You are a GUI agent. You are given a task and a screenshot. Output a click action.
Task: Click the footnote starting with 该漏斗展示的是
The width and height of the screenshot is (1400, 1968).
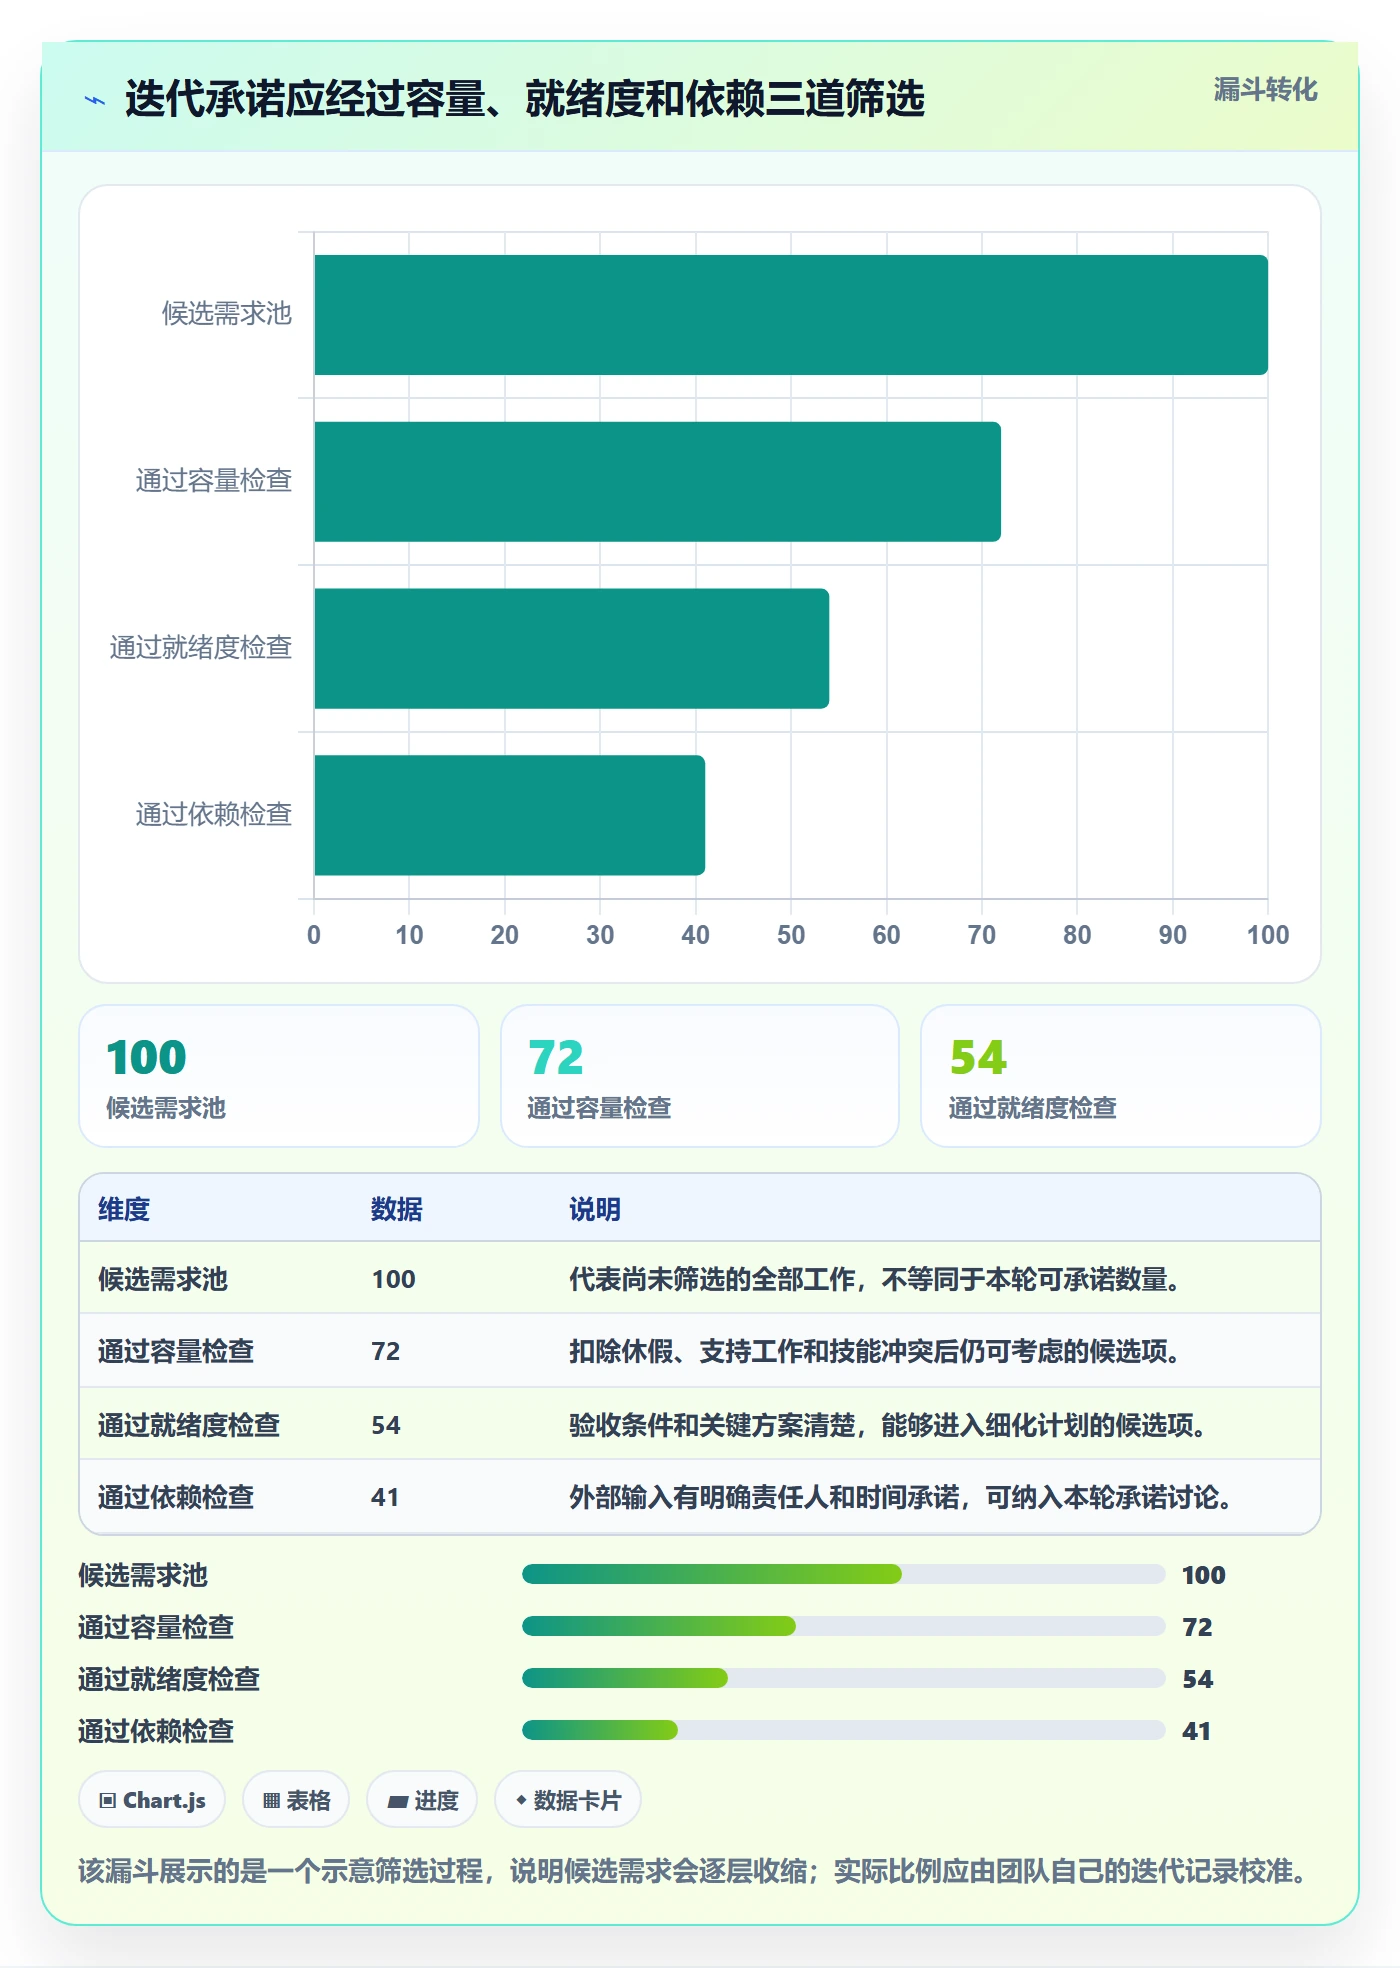[693, 1870]
